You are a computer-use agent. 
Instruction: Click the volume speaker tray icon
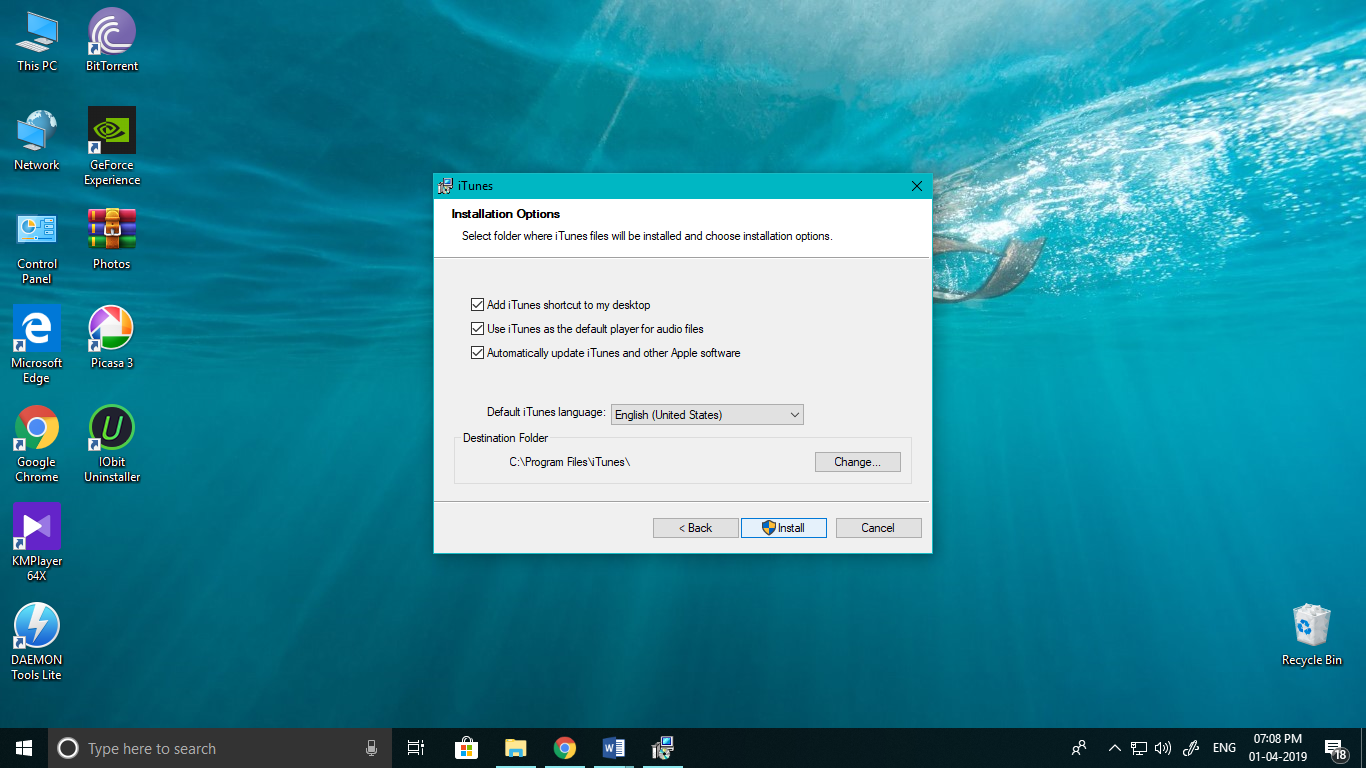click(1162, 748)
